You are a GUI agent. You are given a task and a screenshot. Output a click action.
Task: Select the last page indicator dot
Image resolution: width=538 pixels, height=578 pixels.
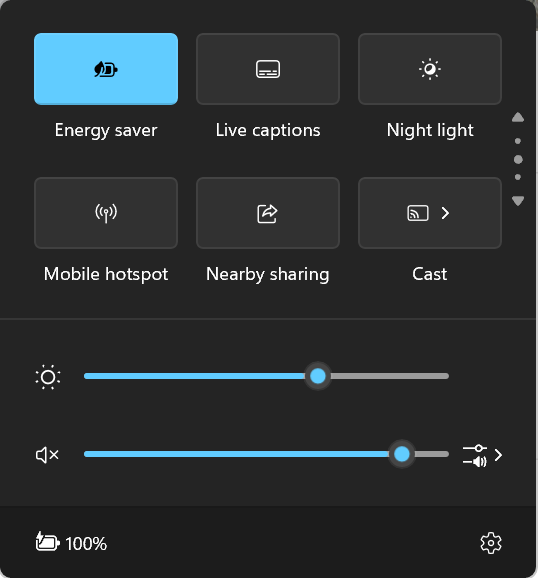click(518, 177)
